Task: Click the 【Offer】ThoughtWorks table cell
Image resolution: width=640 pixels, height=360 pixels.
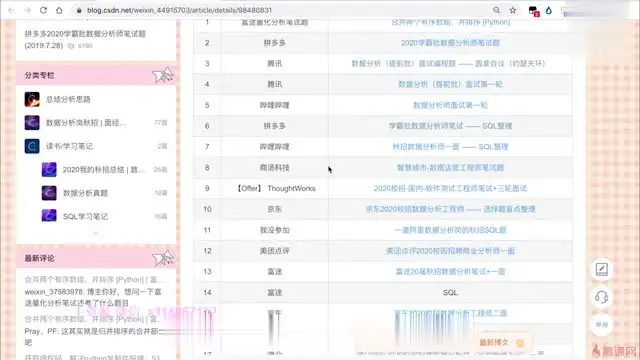Action: point(276,189)
